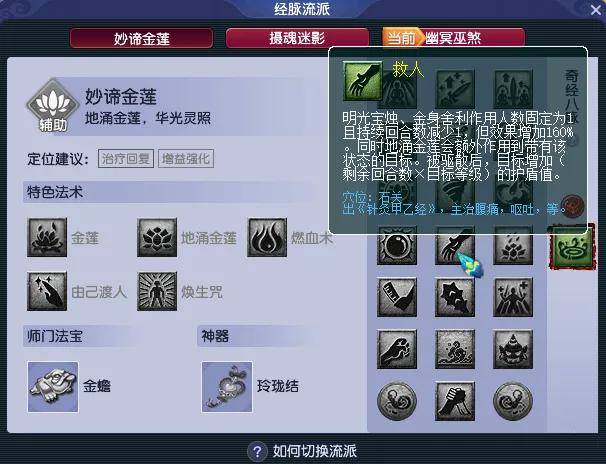Open the 如何切换流派 help link
This screenshot has height=464, width=606.
tap(315, 451)
